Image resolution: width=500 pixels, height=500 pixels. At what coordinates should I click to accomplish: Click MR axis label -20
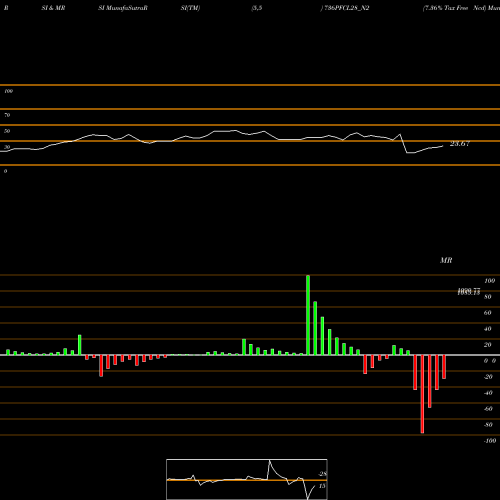click(488, 377)
